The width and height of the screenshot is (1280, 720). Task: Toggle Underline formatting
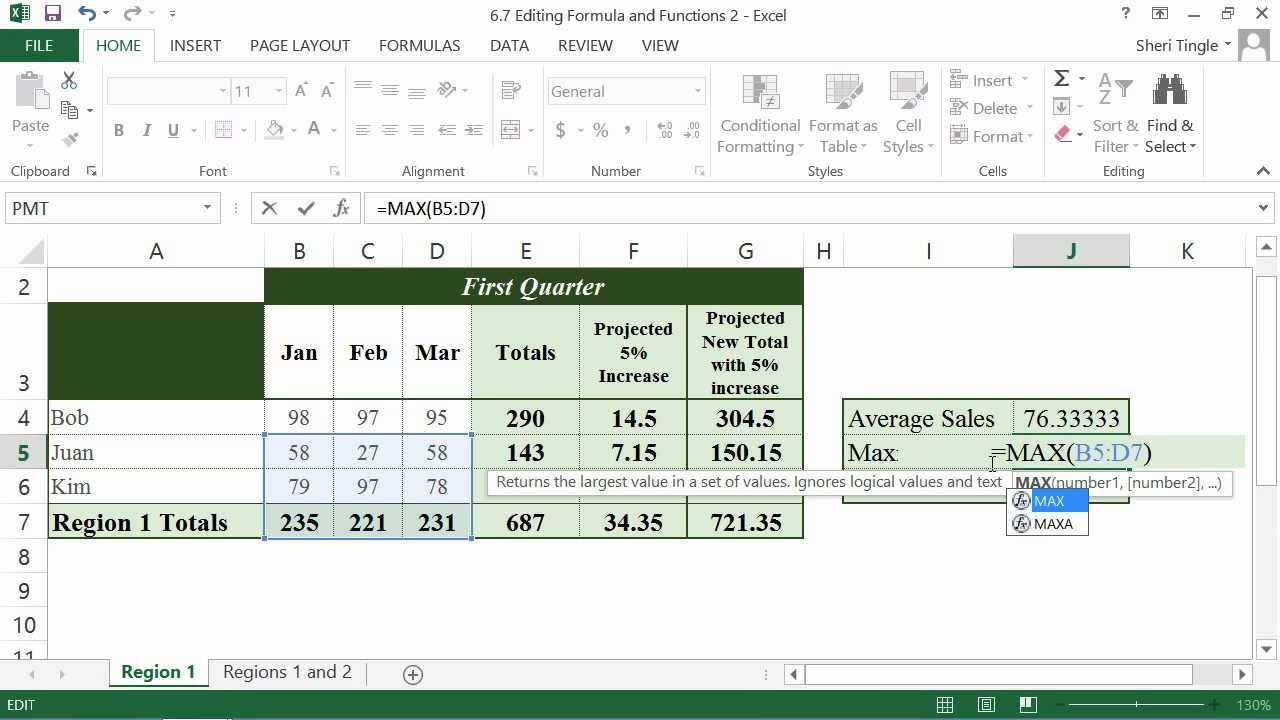click(x=173, y=130)
